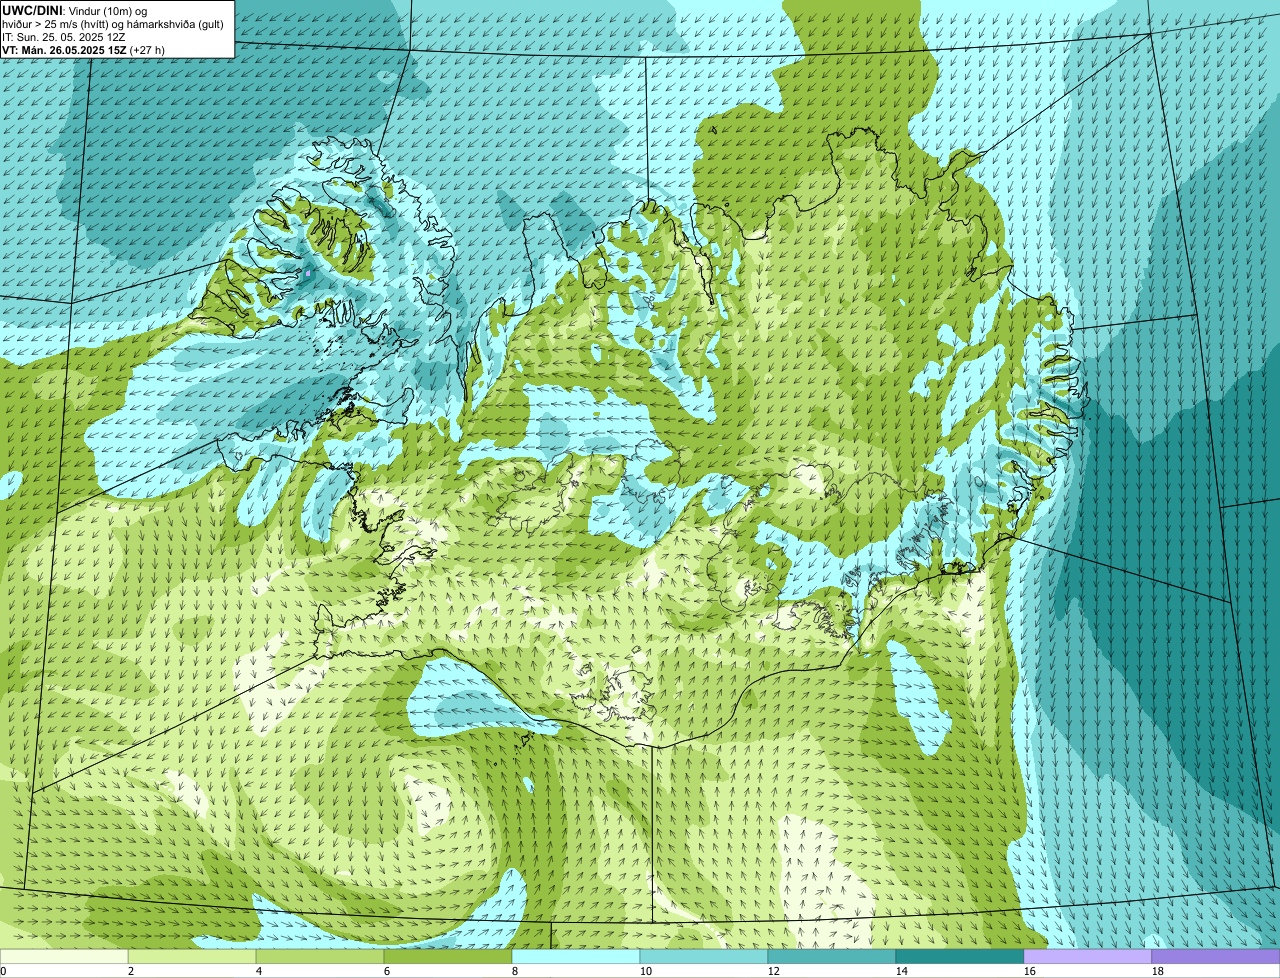Click the '8' label on the wind scale

click(x=515, y=971)
